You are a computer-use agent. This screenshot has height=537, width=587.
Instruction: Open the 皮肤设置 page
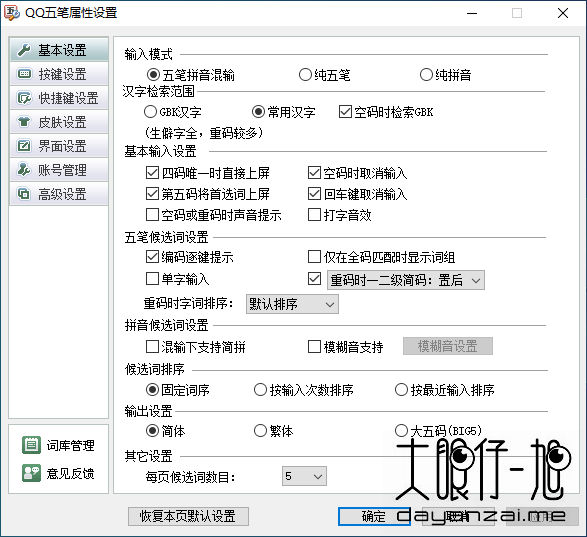[59, 122]
